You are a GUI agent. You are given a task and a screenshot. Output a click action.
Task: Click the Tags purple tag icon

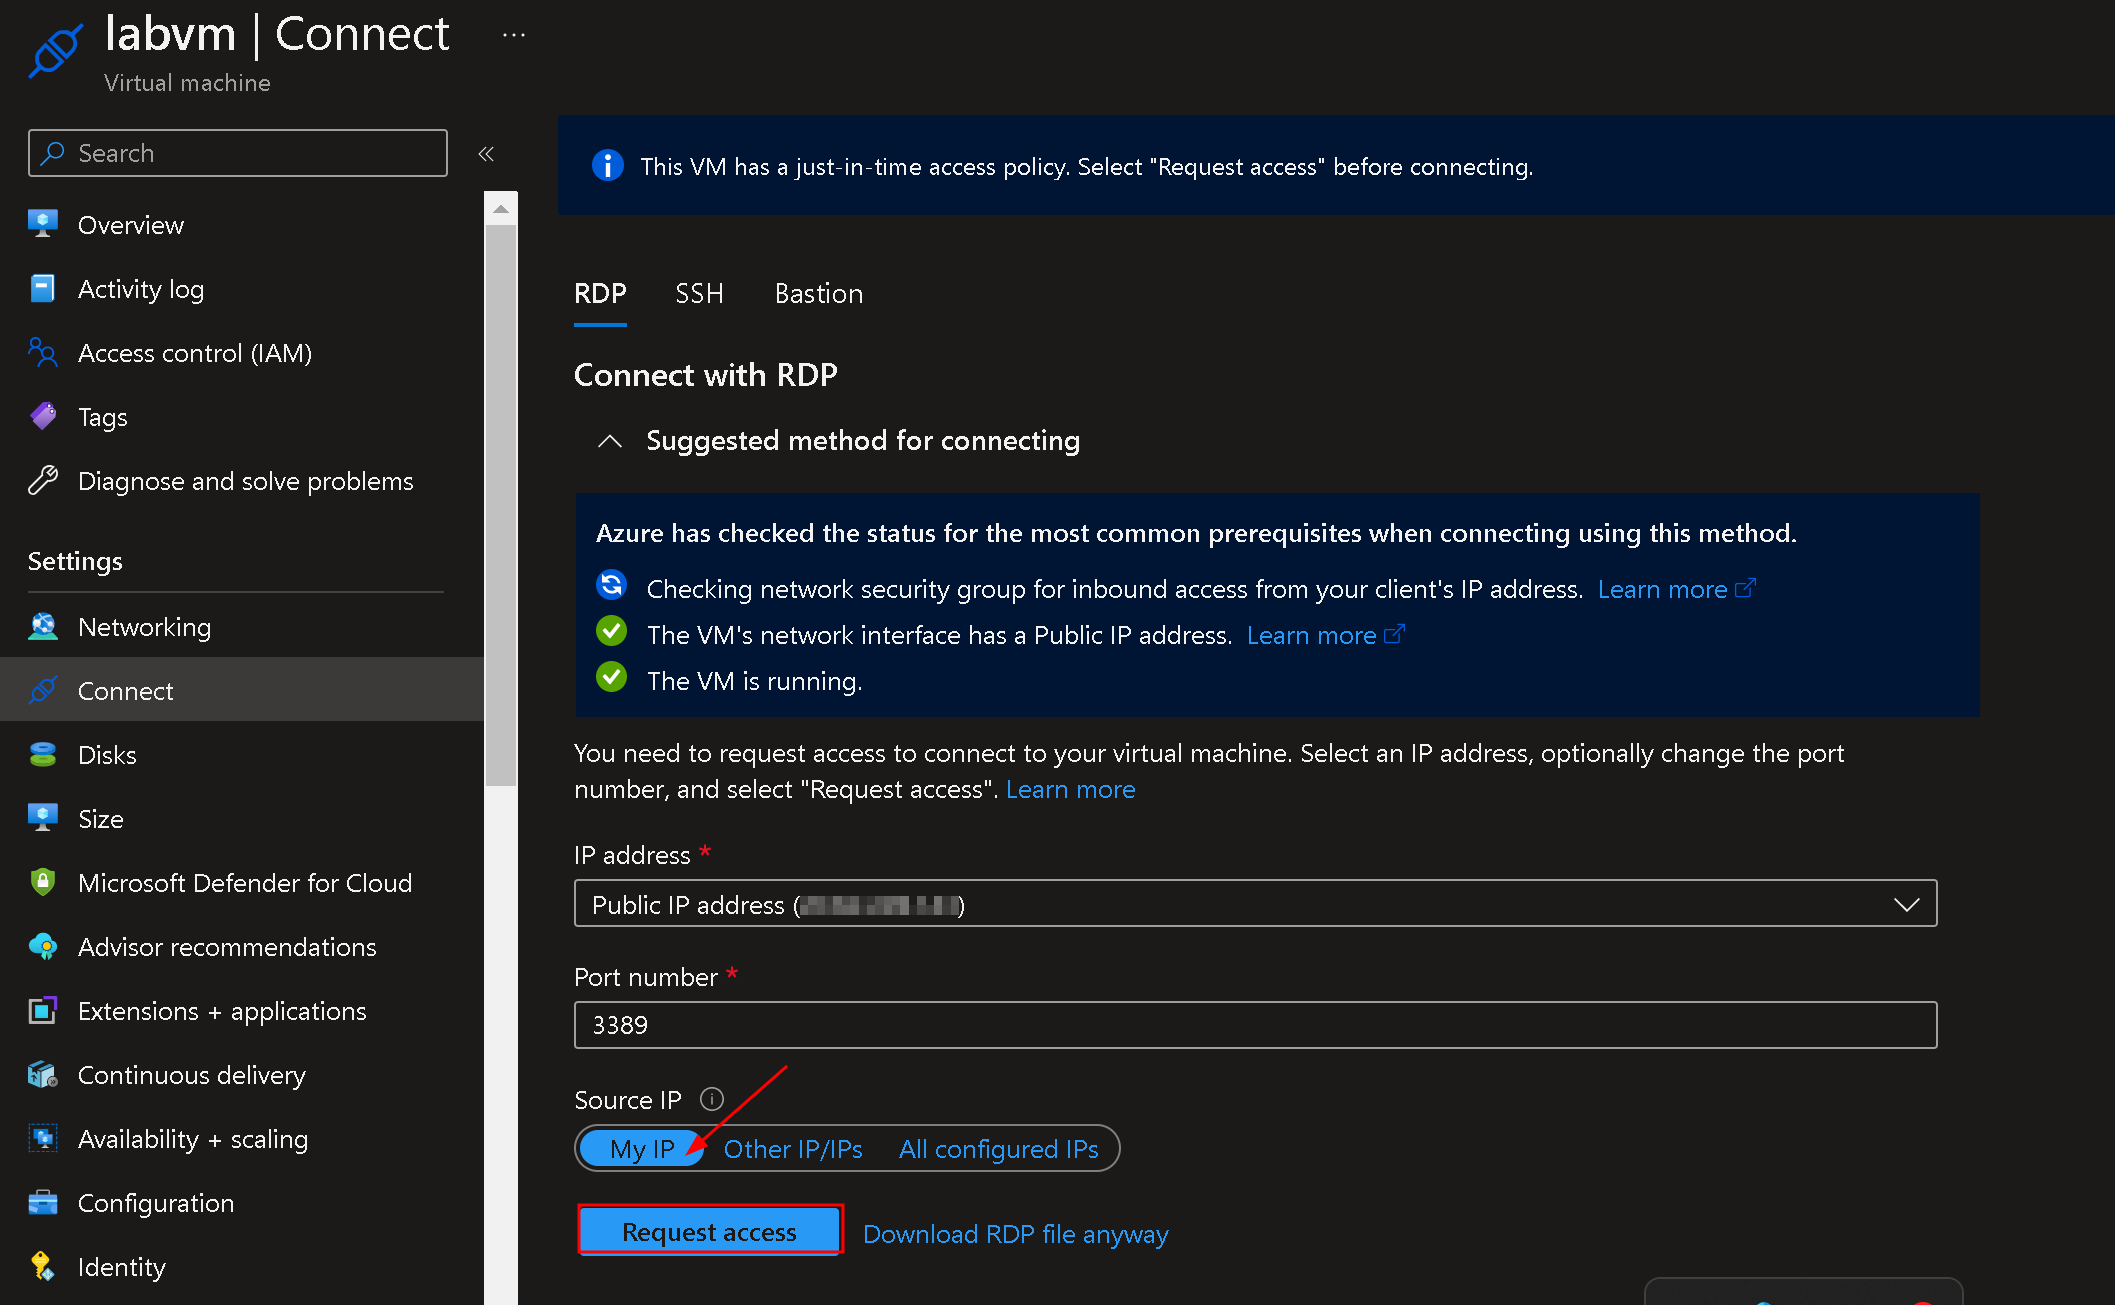[42, 416]
